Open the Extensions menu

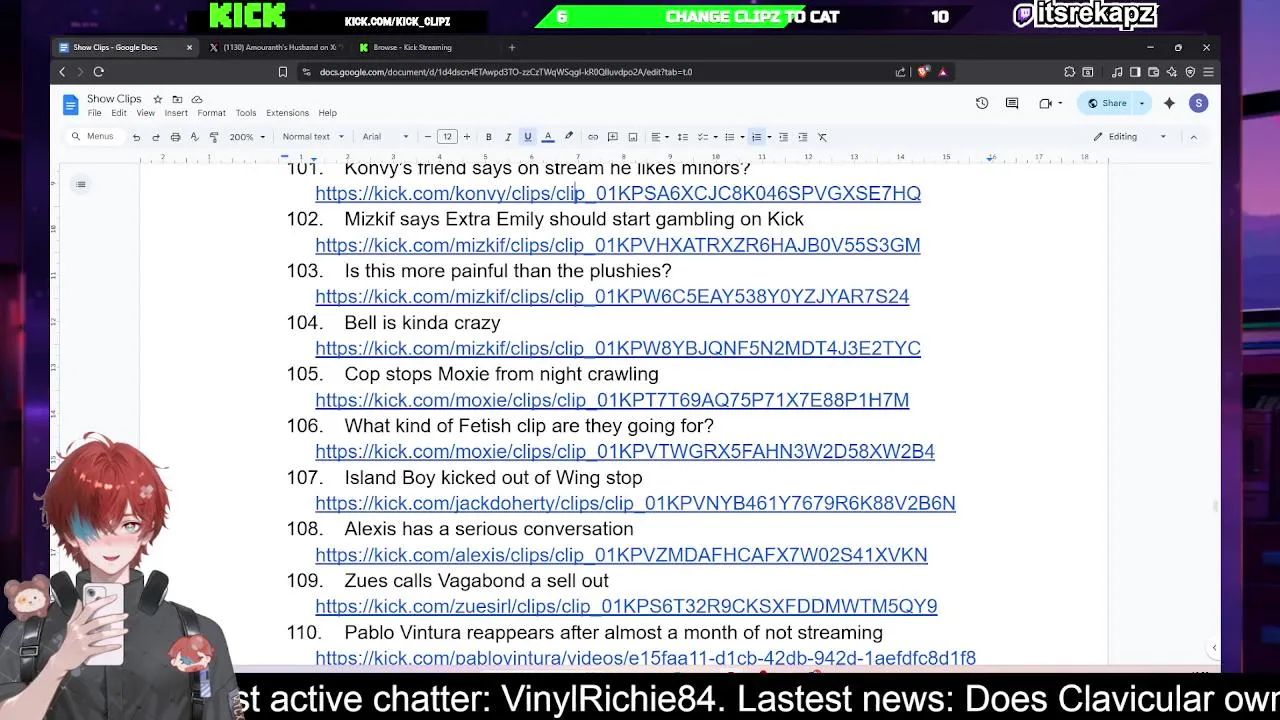[x=287, y=113]
